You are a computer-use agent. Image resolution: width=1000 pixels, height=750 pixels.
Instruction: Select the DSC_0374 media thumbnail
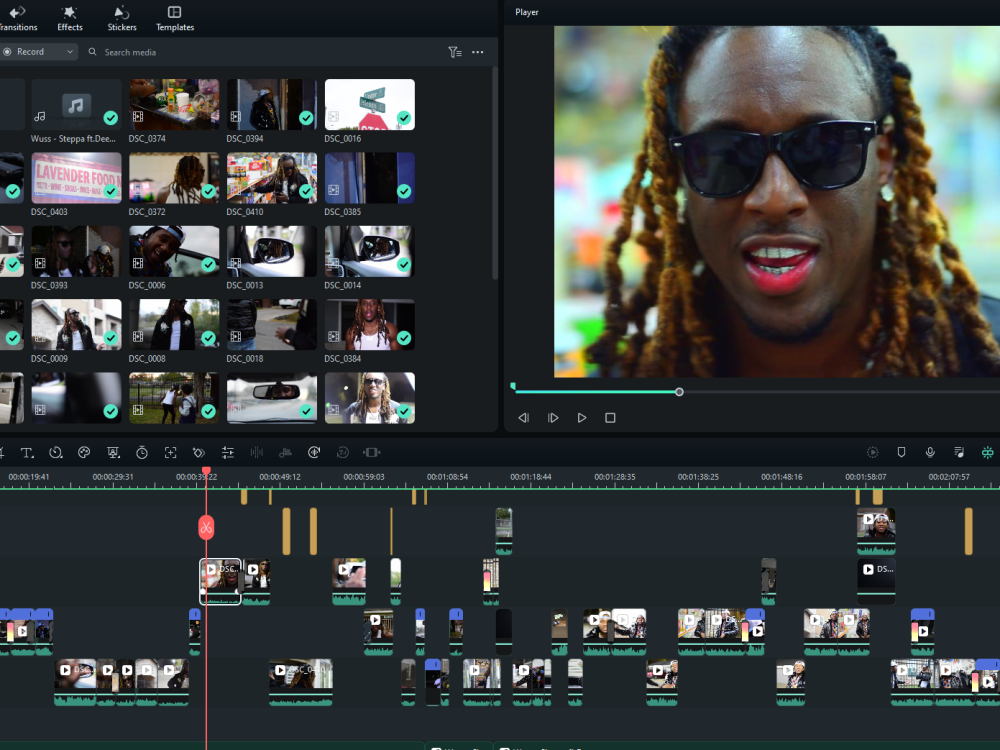coord(174,105)
